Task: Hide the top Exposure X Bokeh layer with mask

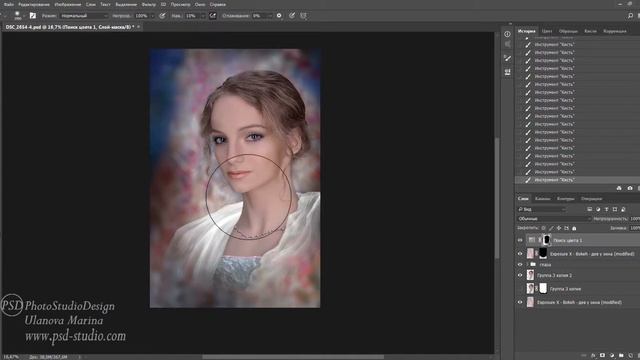Action: (520, 253)
